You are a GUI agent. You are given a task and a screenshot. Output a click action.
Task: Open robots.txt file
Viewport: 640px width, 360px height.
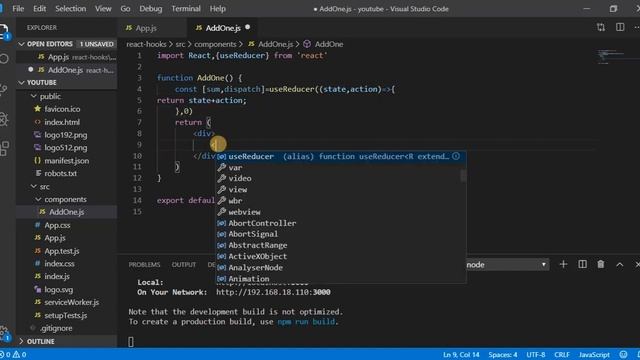click(60, 173)
